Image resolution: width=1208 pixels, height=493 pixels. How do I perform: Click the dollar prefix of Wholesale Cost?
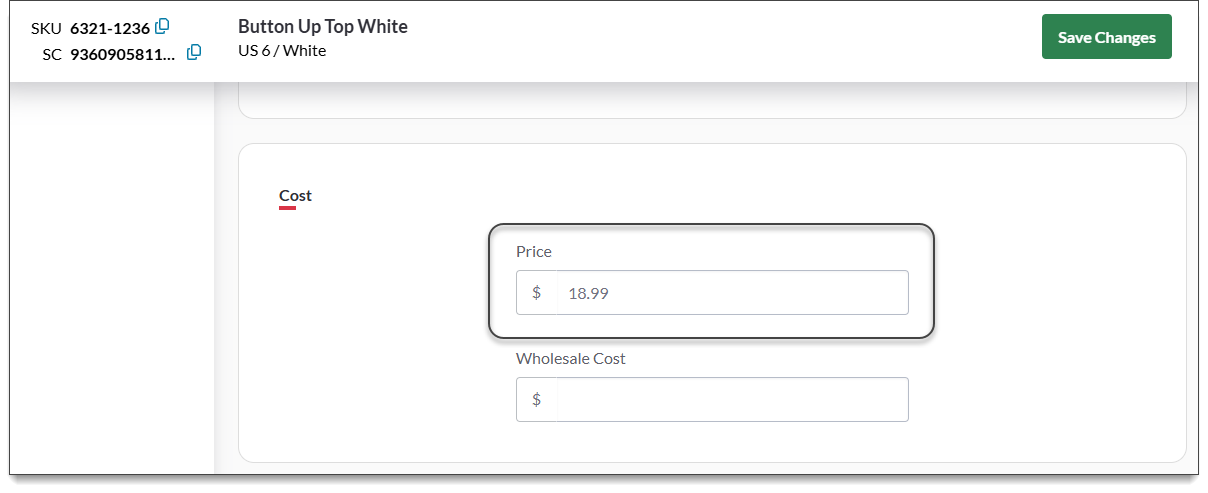pos(537,400)
